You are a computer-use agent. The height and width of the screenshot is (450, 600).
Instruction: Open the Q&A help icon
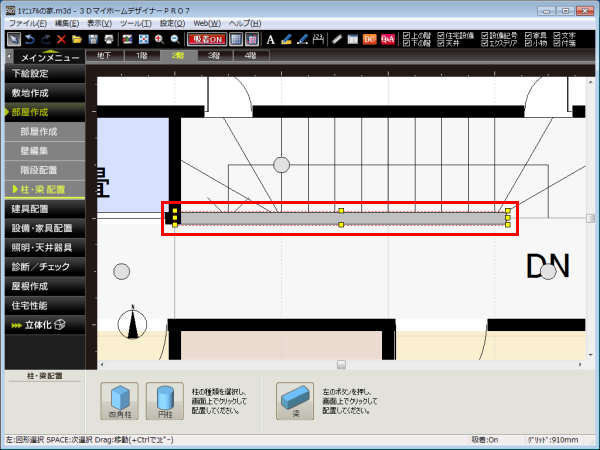coord(386,39)
